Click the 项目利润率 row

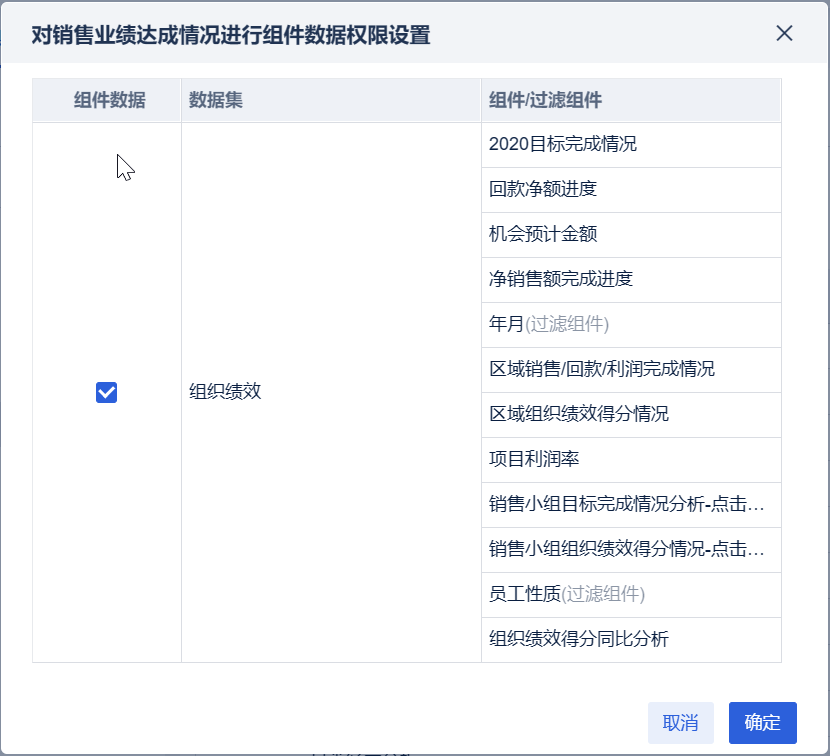click(631, 460)
